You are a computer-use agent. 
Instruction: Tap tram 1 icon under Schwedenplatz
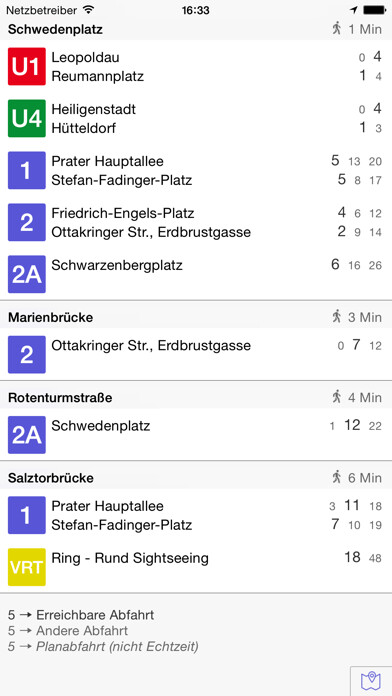point(27,170)
